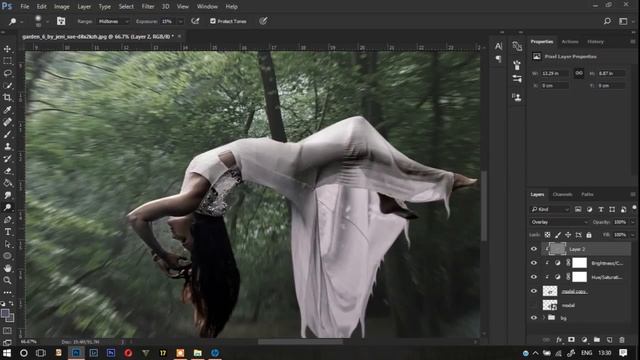Switch to the Channels tab

point(562,194)
